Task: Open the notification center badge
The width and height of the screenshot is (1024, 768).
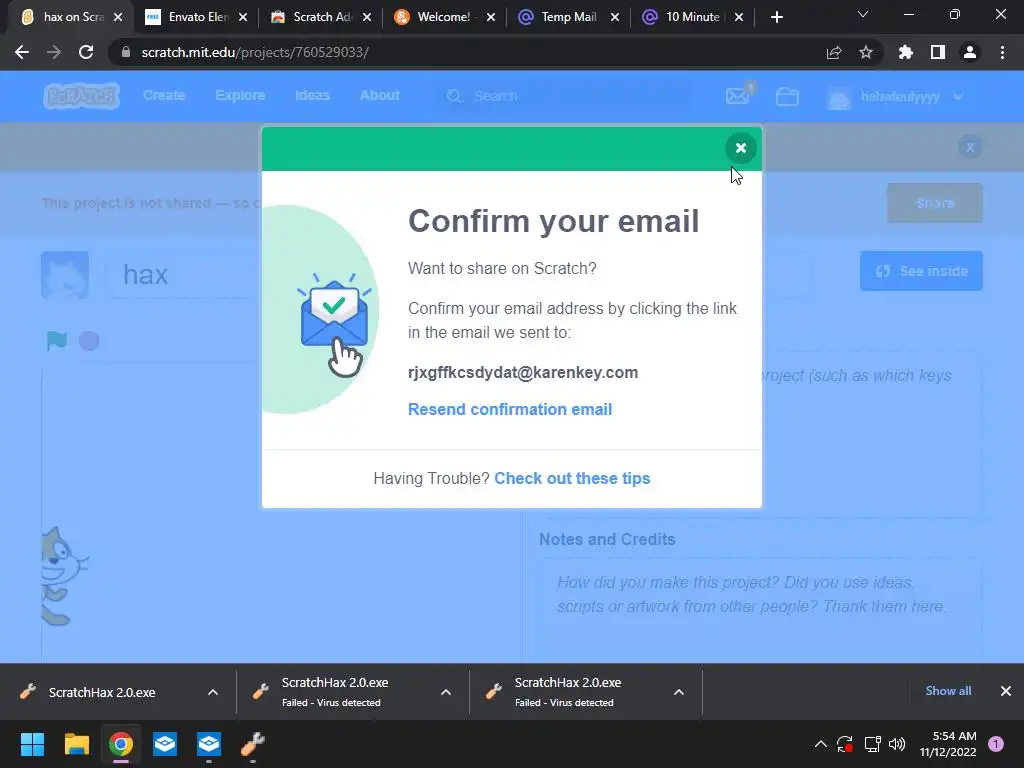Action: tap(996, 744)
